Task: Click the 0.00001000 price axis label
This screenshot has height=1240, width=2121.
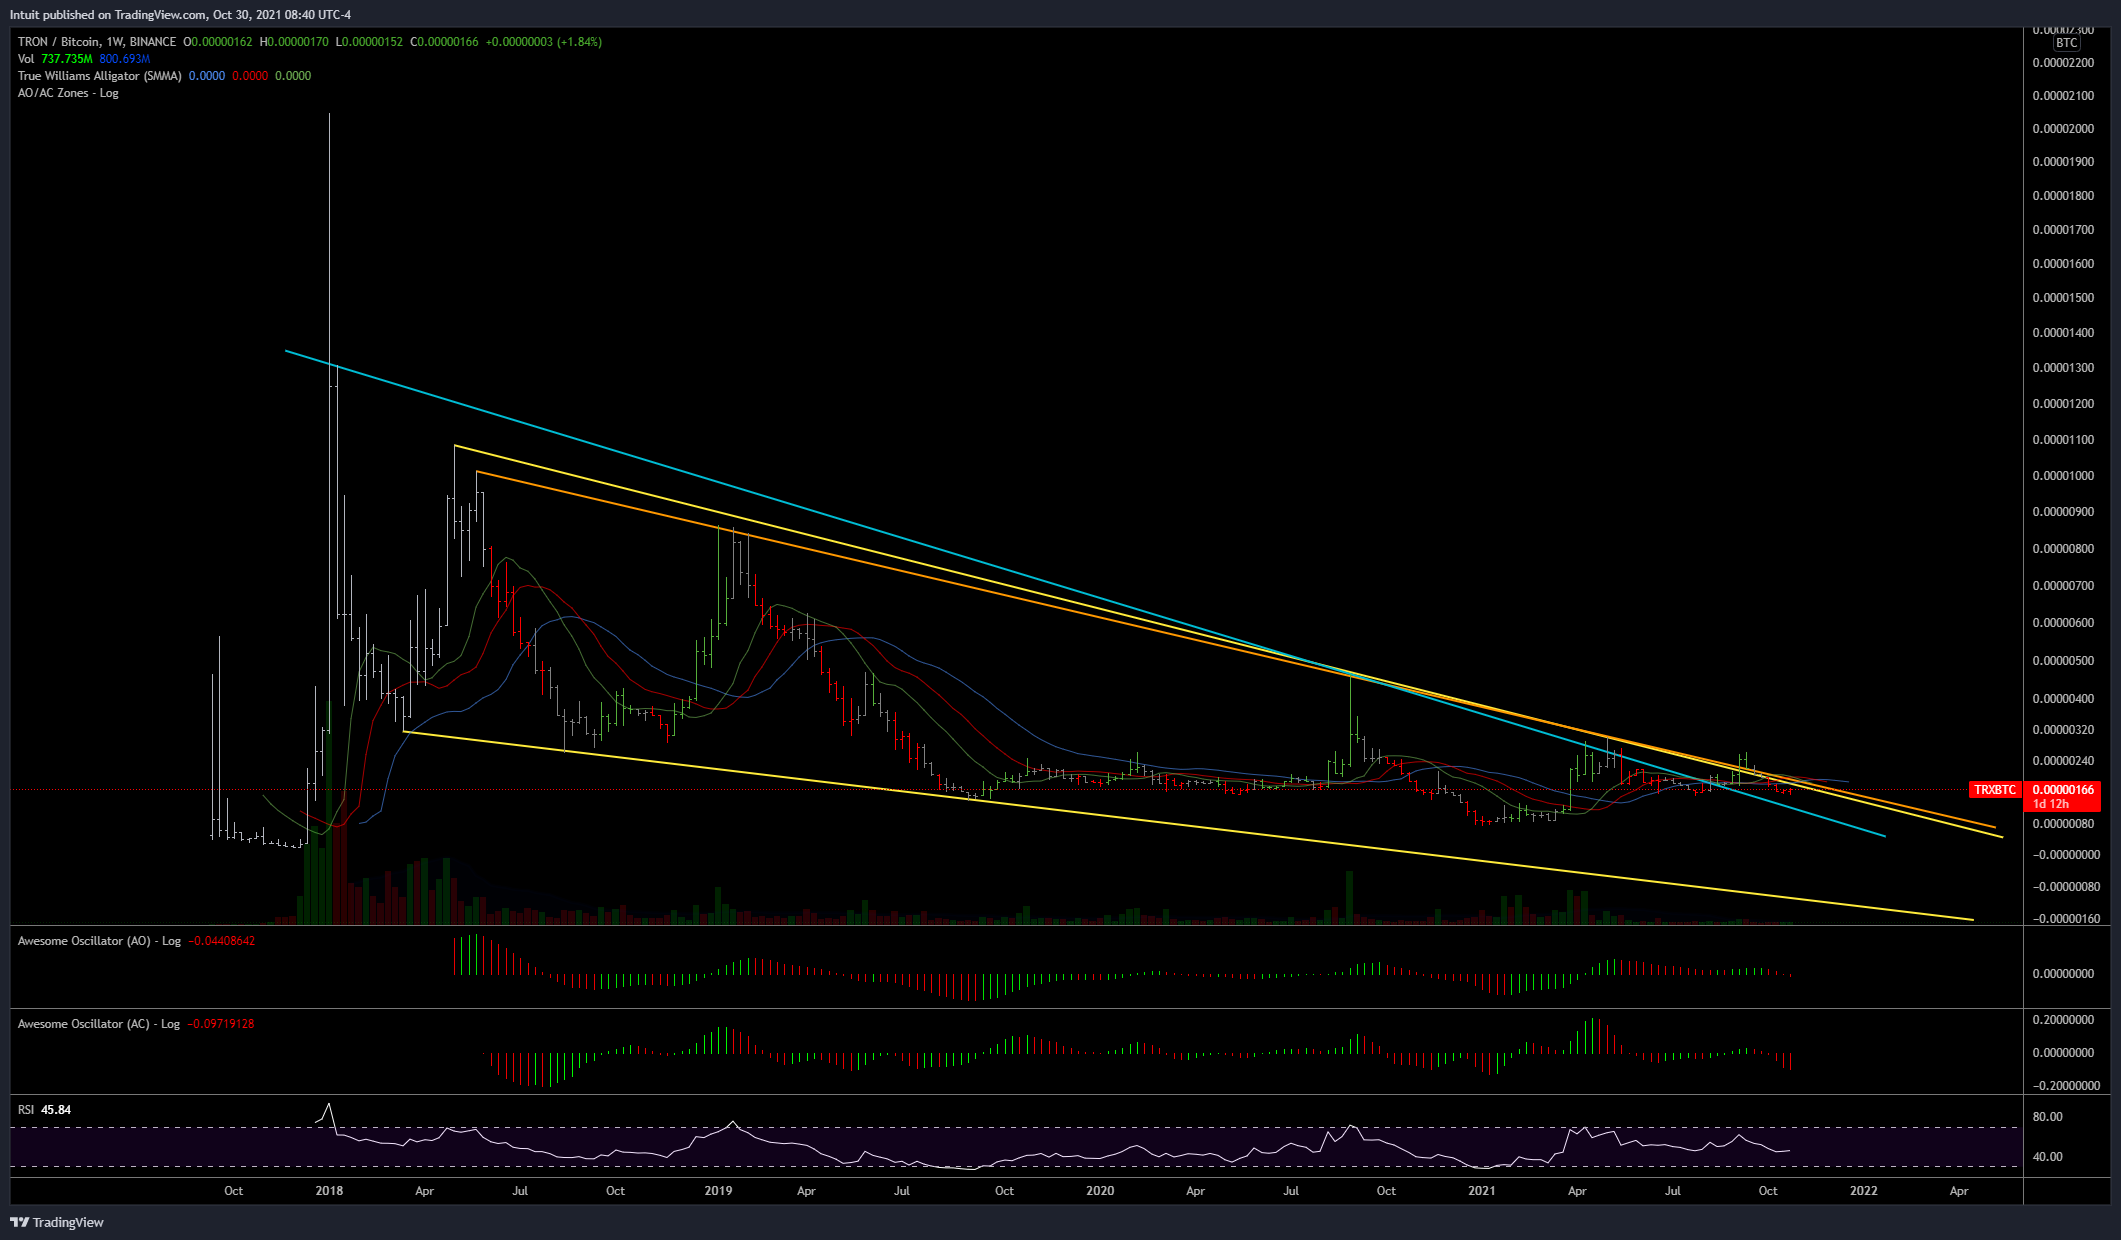Action: (x=2063, y=476)
